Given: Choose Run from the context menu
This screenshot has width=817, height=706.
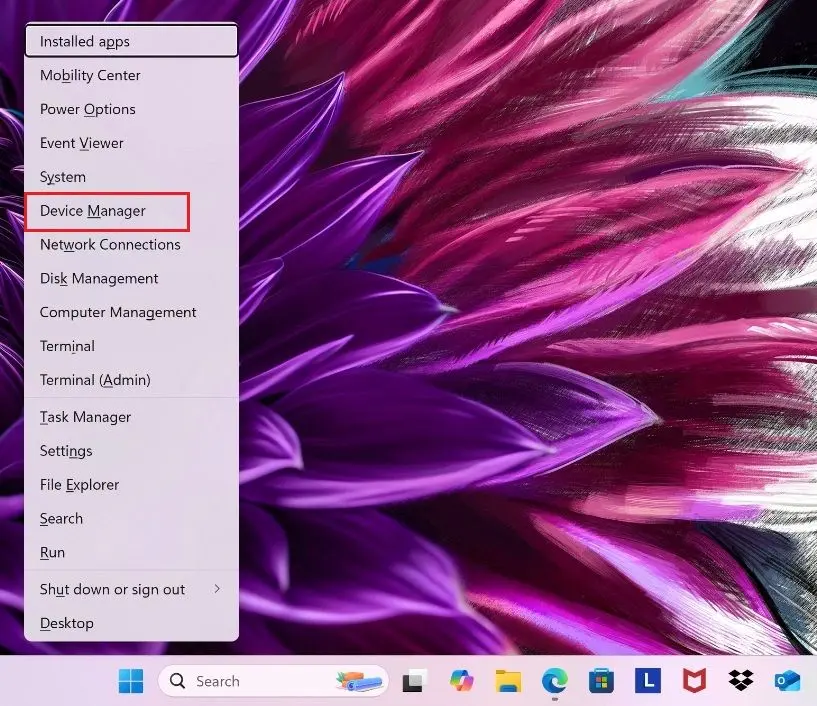Looking at the screenshot, I should [53, 552].
